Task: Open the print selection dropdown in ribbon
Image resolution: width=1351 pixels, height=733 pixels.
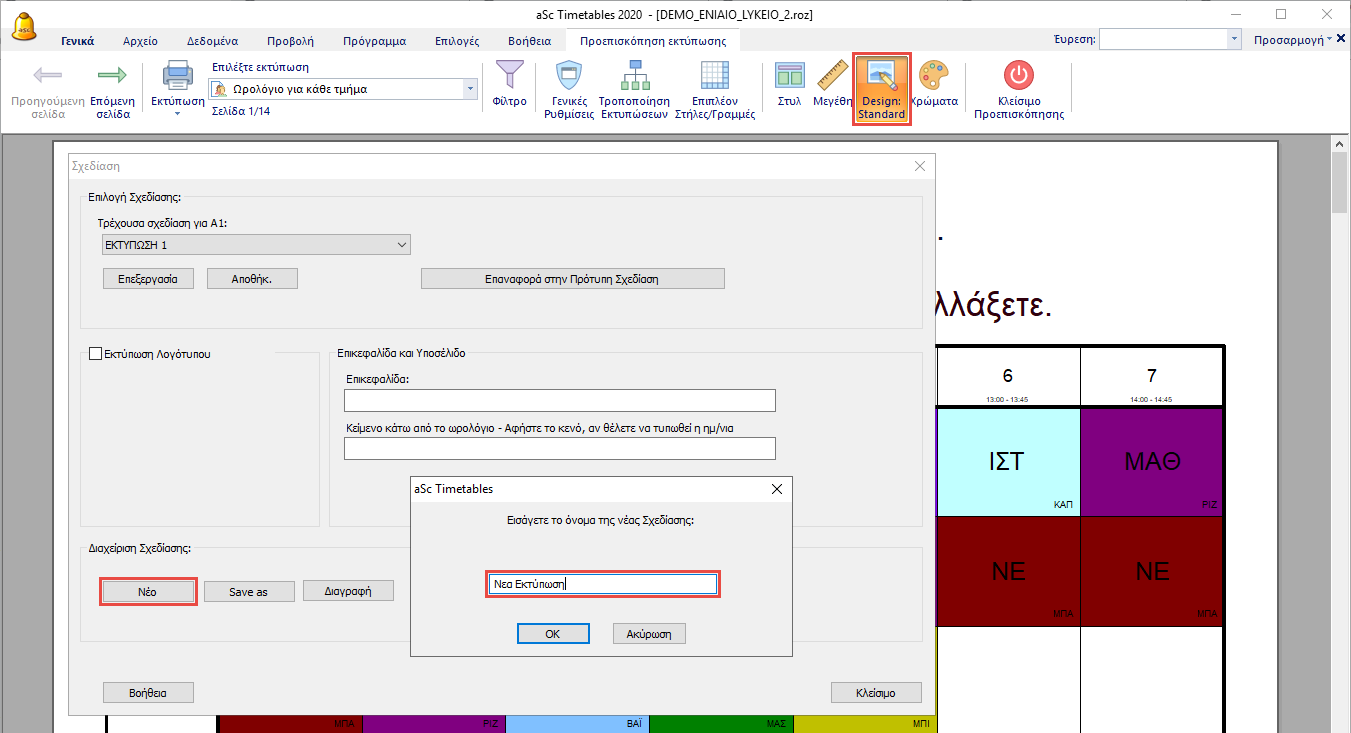Action: pyautogui.click(x=470, y=89)
